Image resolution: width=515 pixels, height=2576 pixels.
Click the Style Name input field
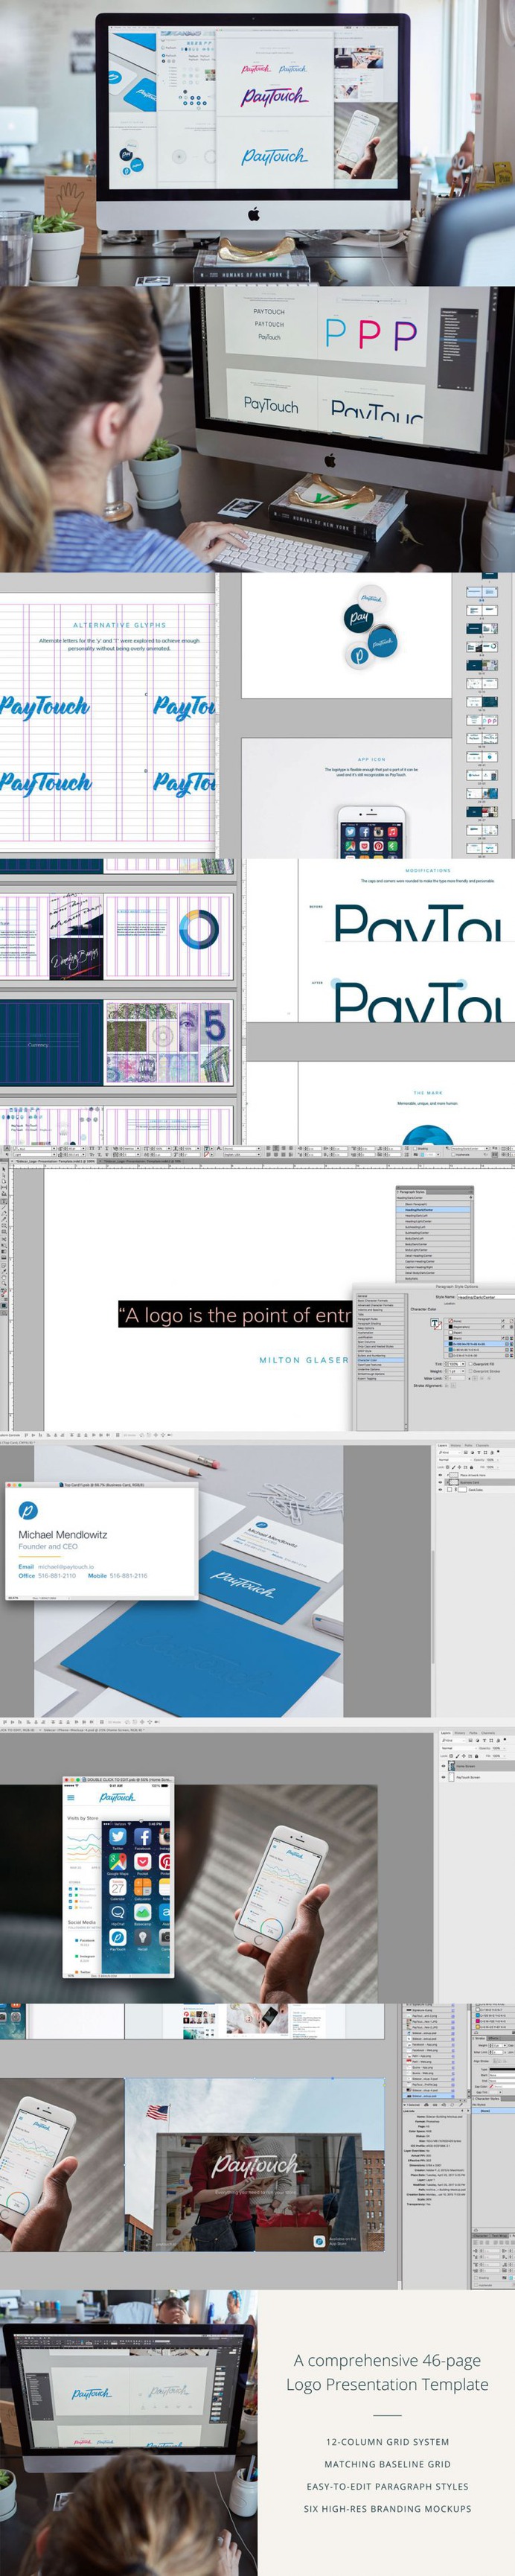click(x=483, y=1297)
